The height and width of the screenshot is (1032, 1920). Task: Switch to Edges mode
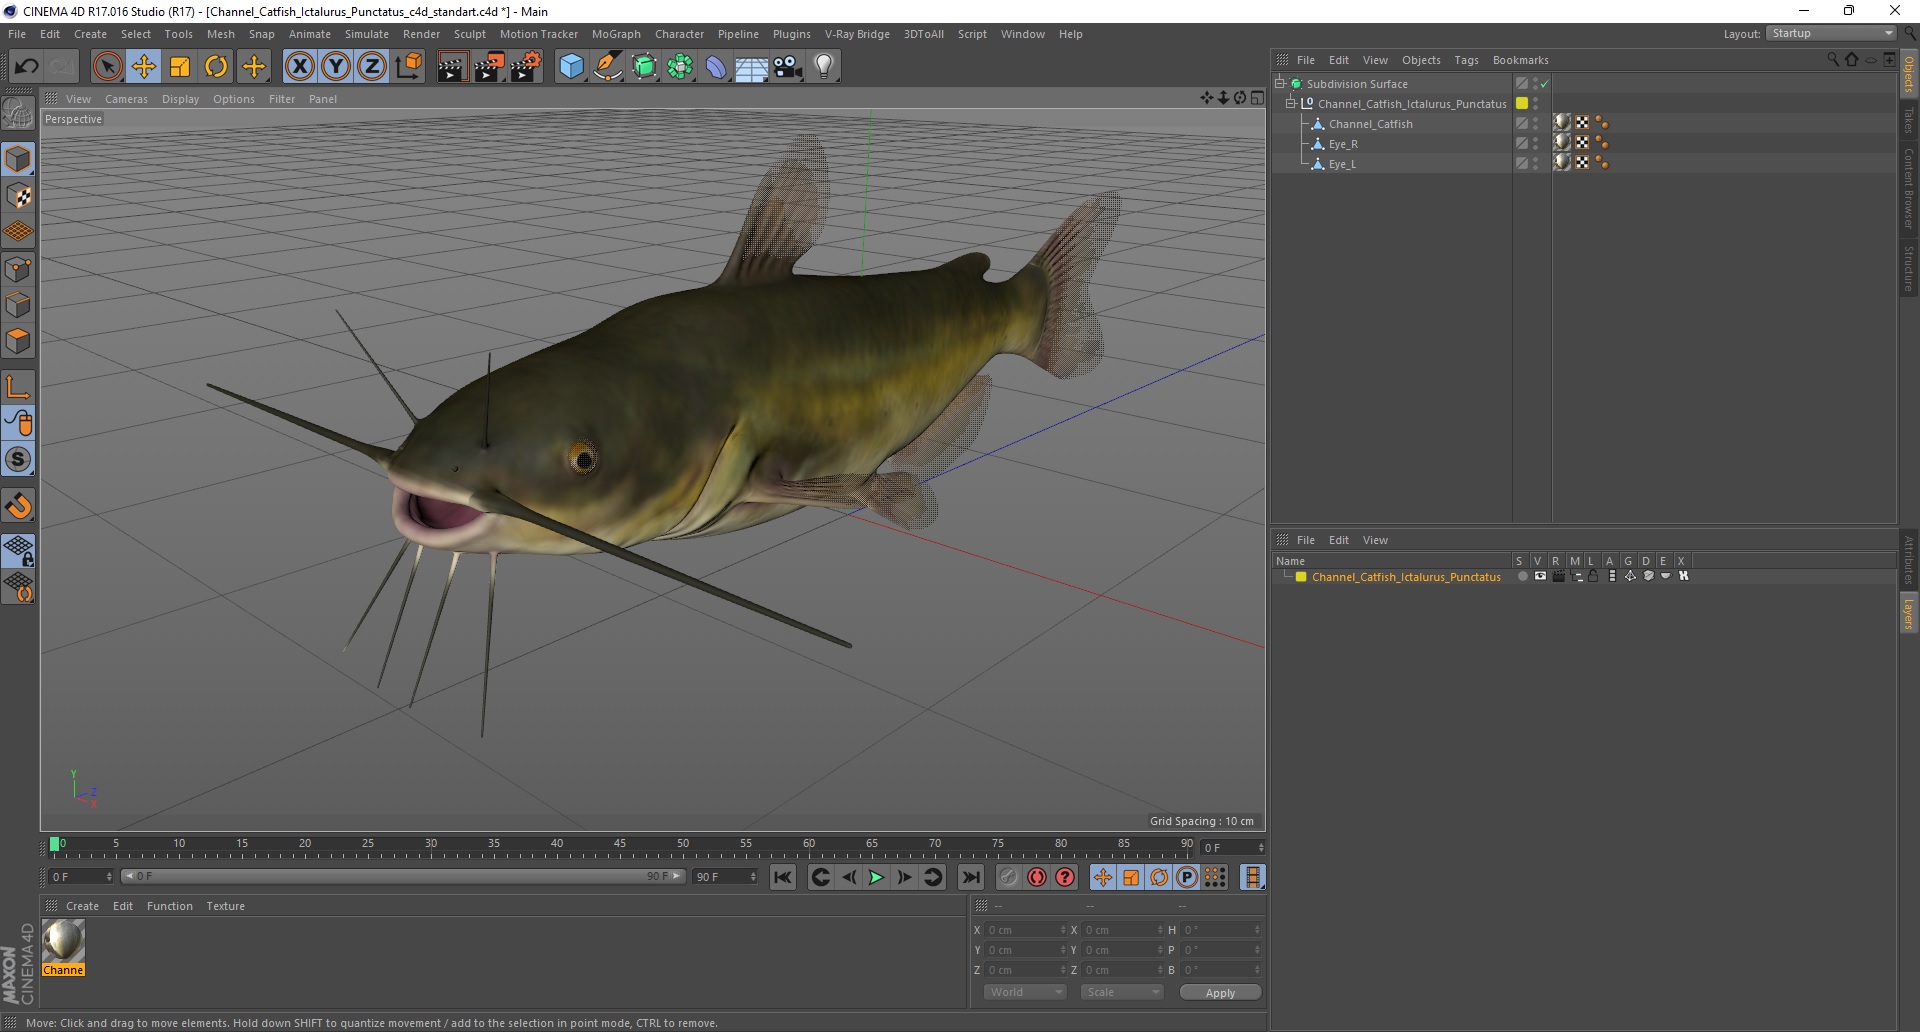[x=18, y=305]
